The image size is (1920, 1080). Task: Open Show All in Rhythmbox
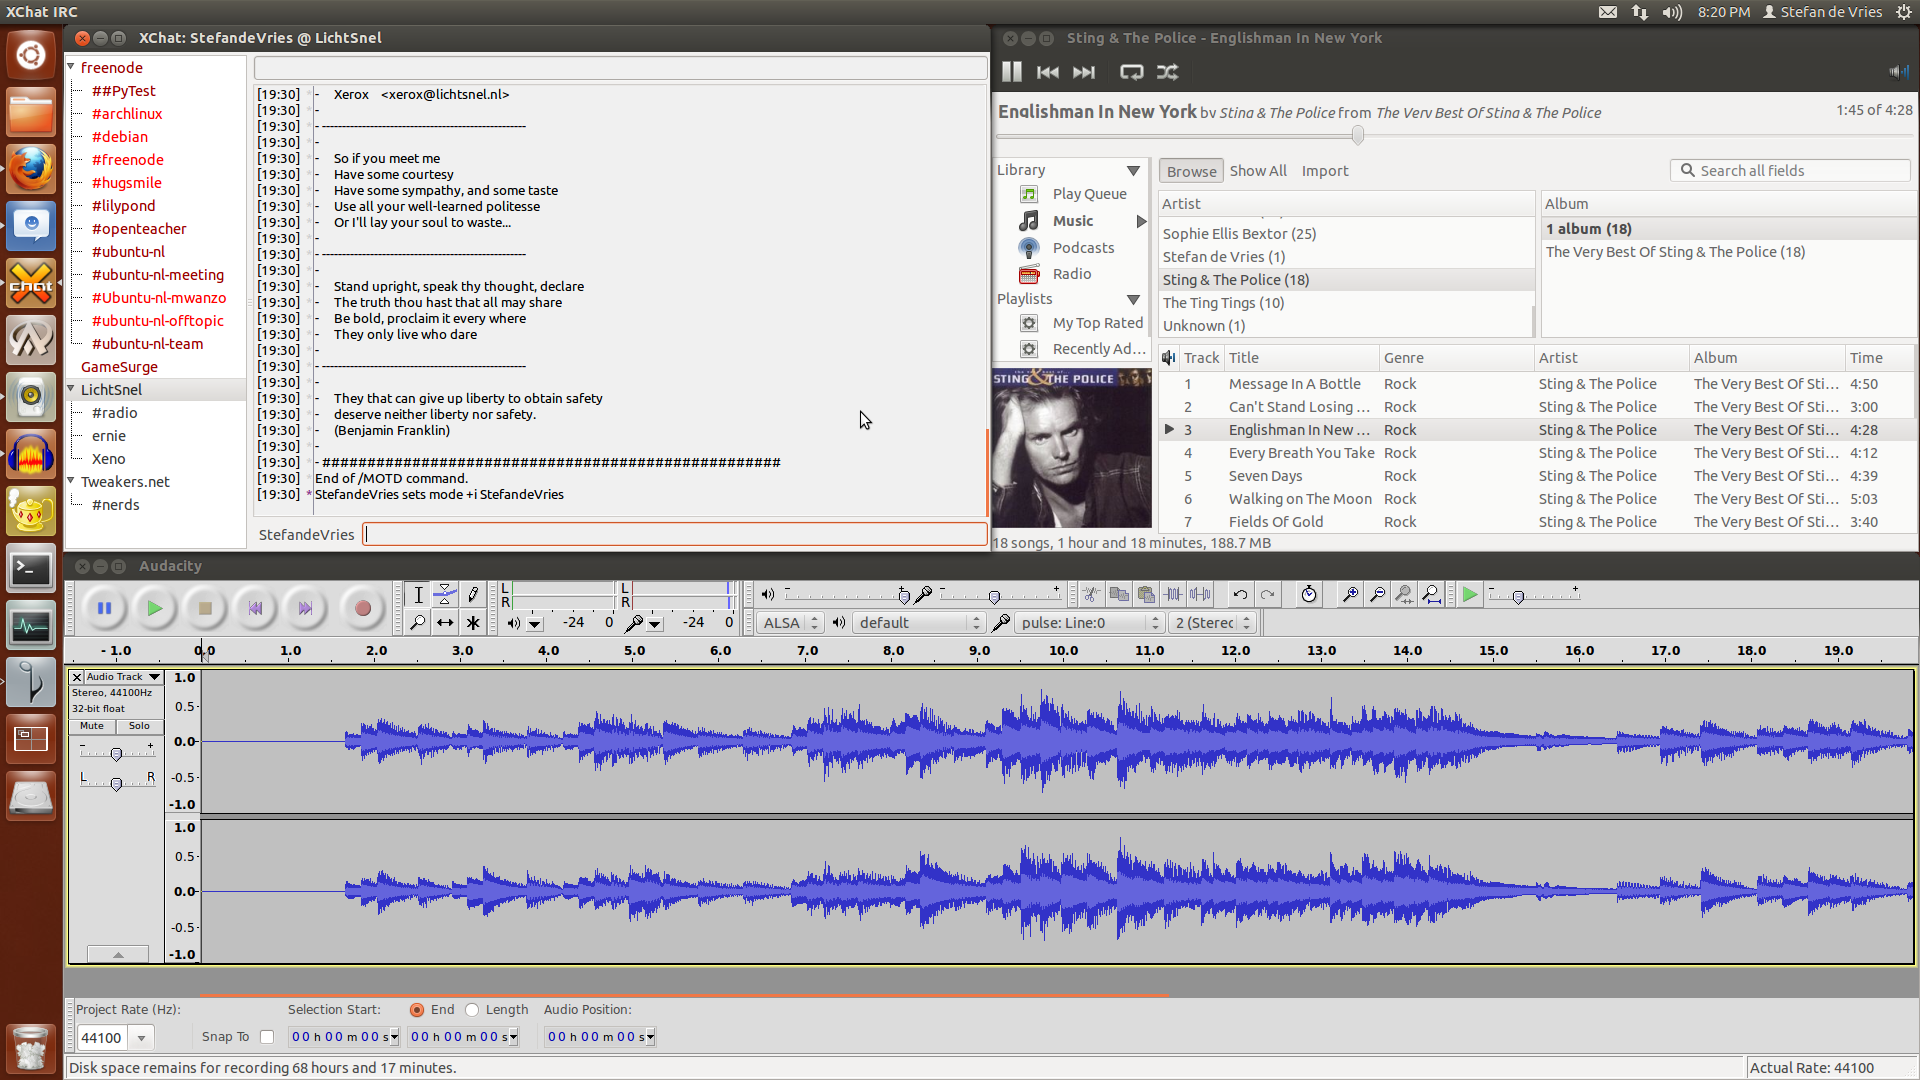1258,171
